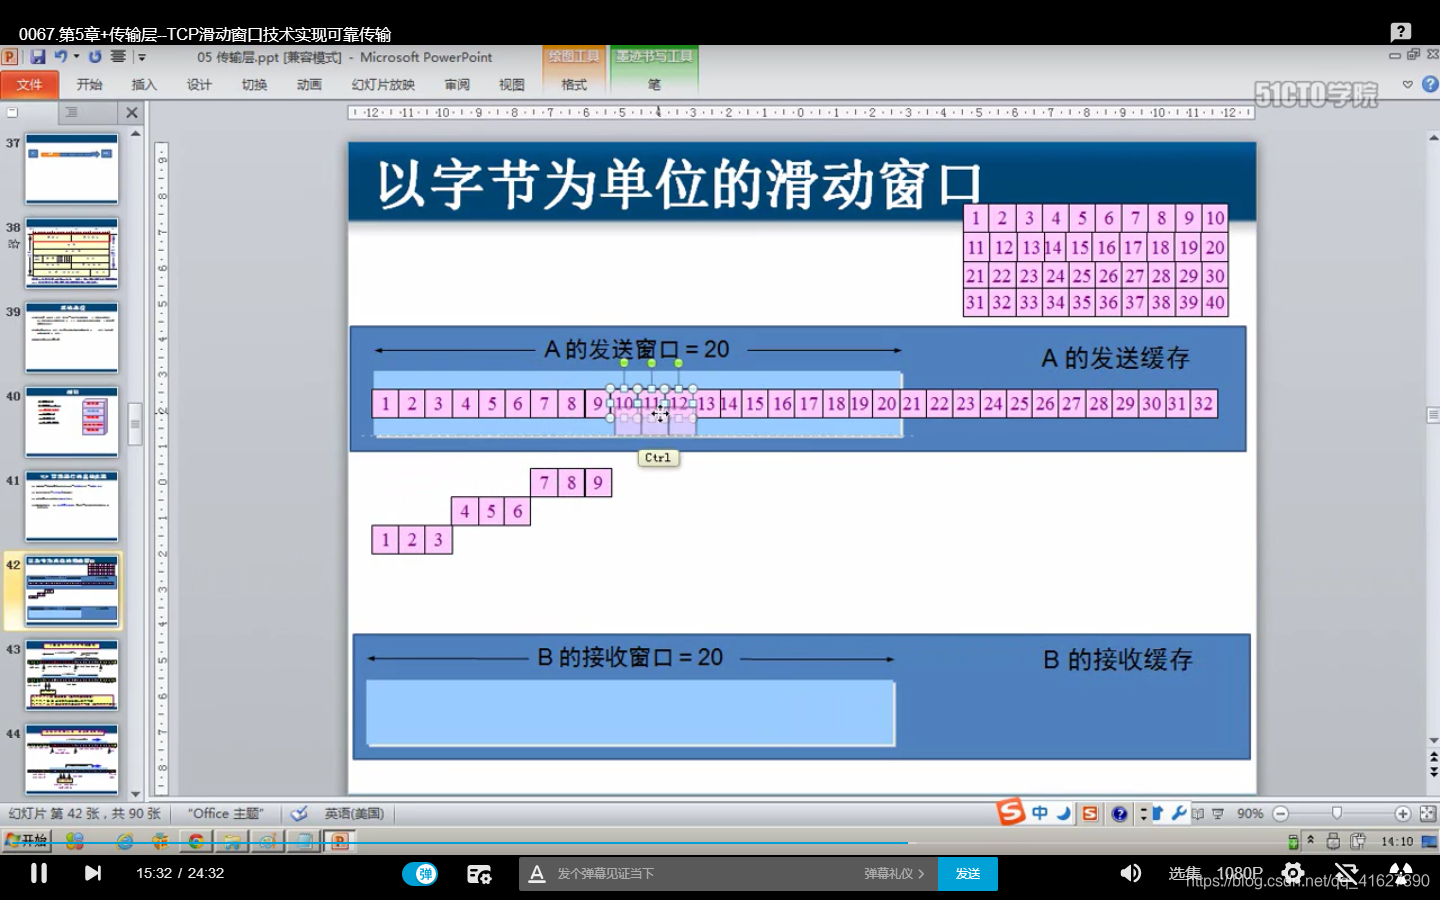The width and height of the screenshot is (1440, 900).
Task: Click the PowerPoint application icon
Action: click(x=10, y=57)
